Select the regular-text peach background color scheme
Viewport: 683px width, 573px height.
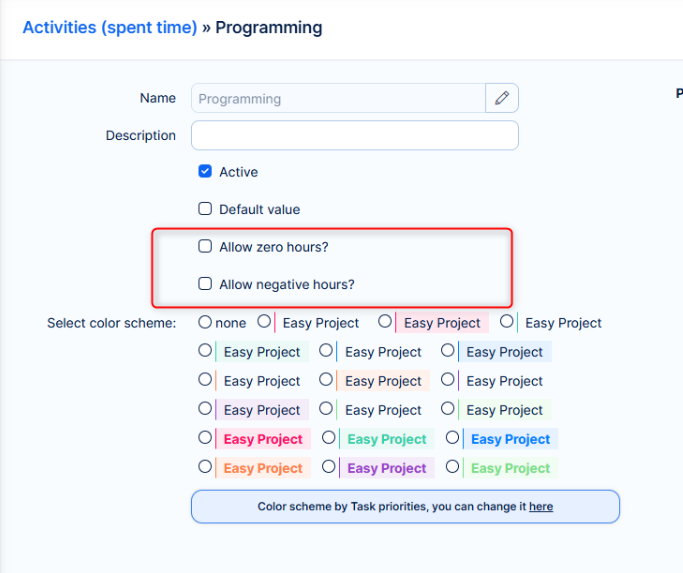[327, 380]
